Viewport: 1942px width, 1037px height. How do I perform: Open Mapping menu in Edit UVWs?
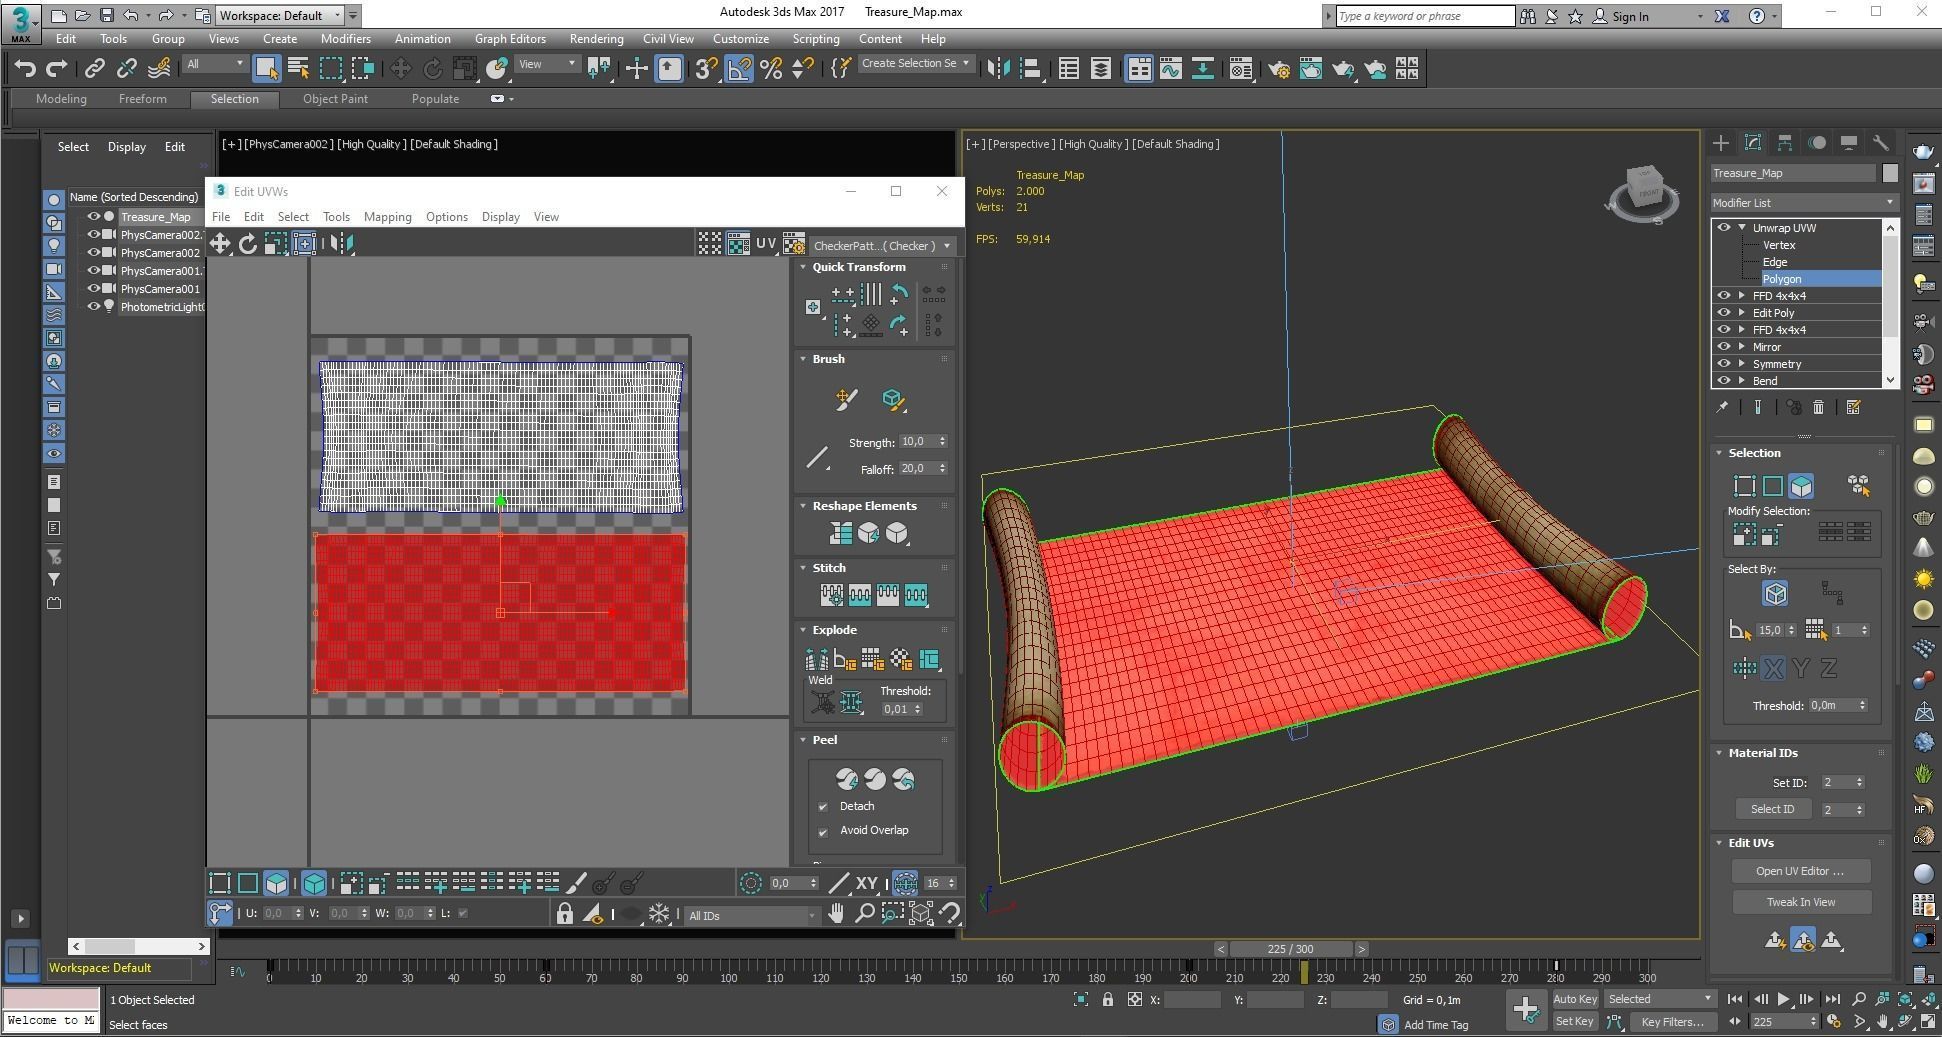387,217
